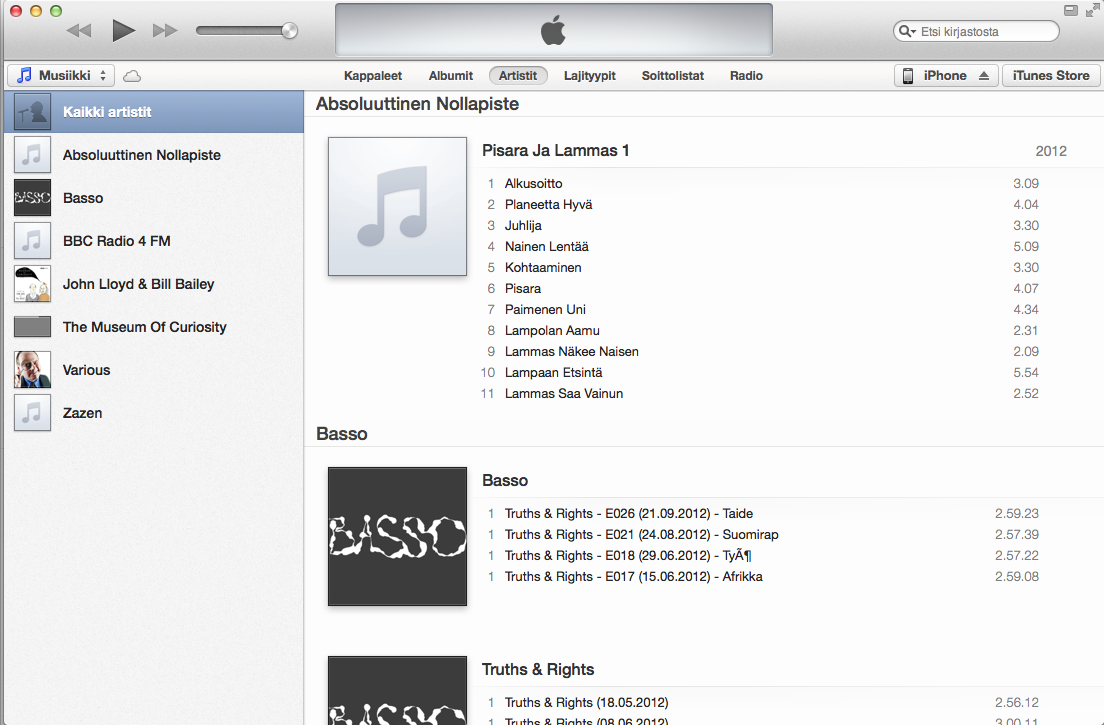Viewport: 1104px width, 725px height.
Task: Click the 2012 year label
Action: tap(1050, 151)
